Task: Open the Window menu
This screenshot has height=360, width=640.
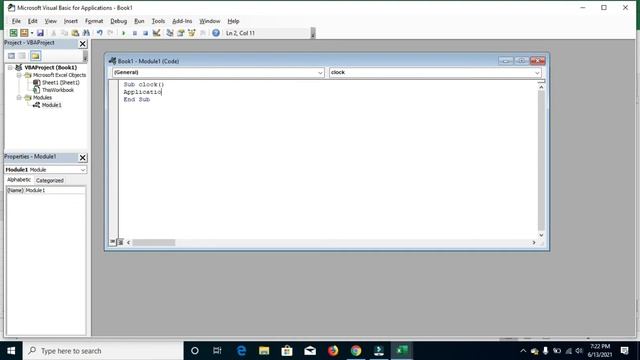Action: pos(209,21)
